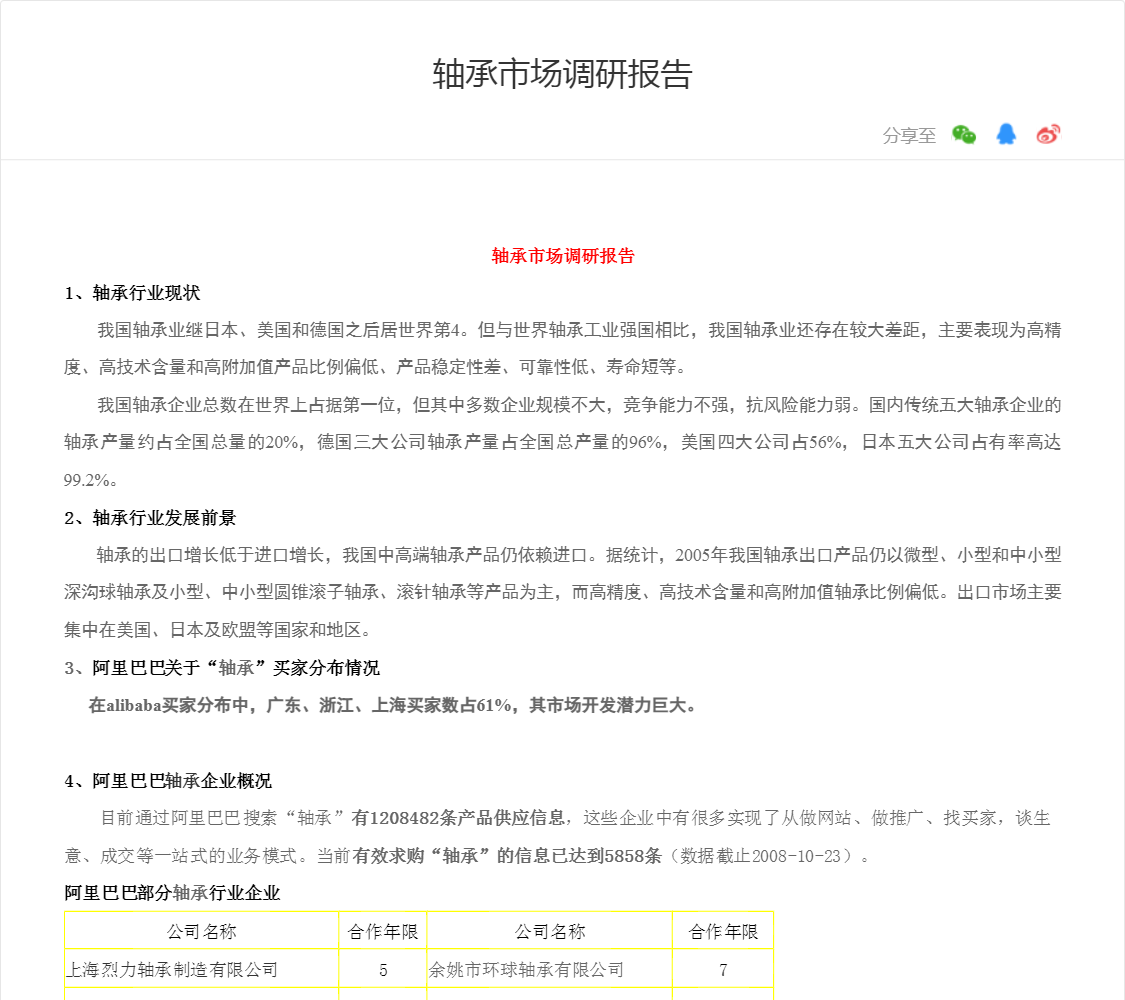Share the report to QQ

(x=1006, y=134)
